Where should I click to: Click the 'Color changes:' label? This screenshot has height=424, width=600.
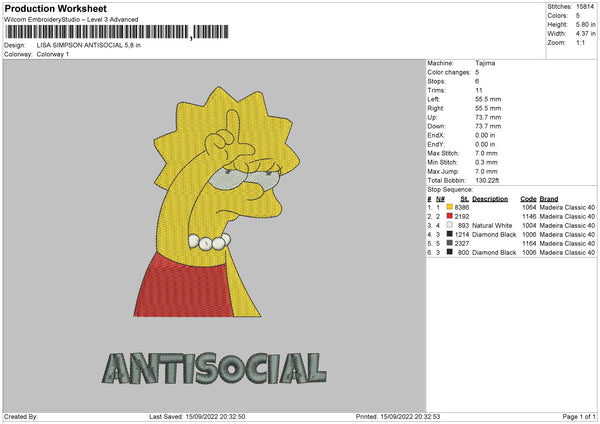point(449,72)
